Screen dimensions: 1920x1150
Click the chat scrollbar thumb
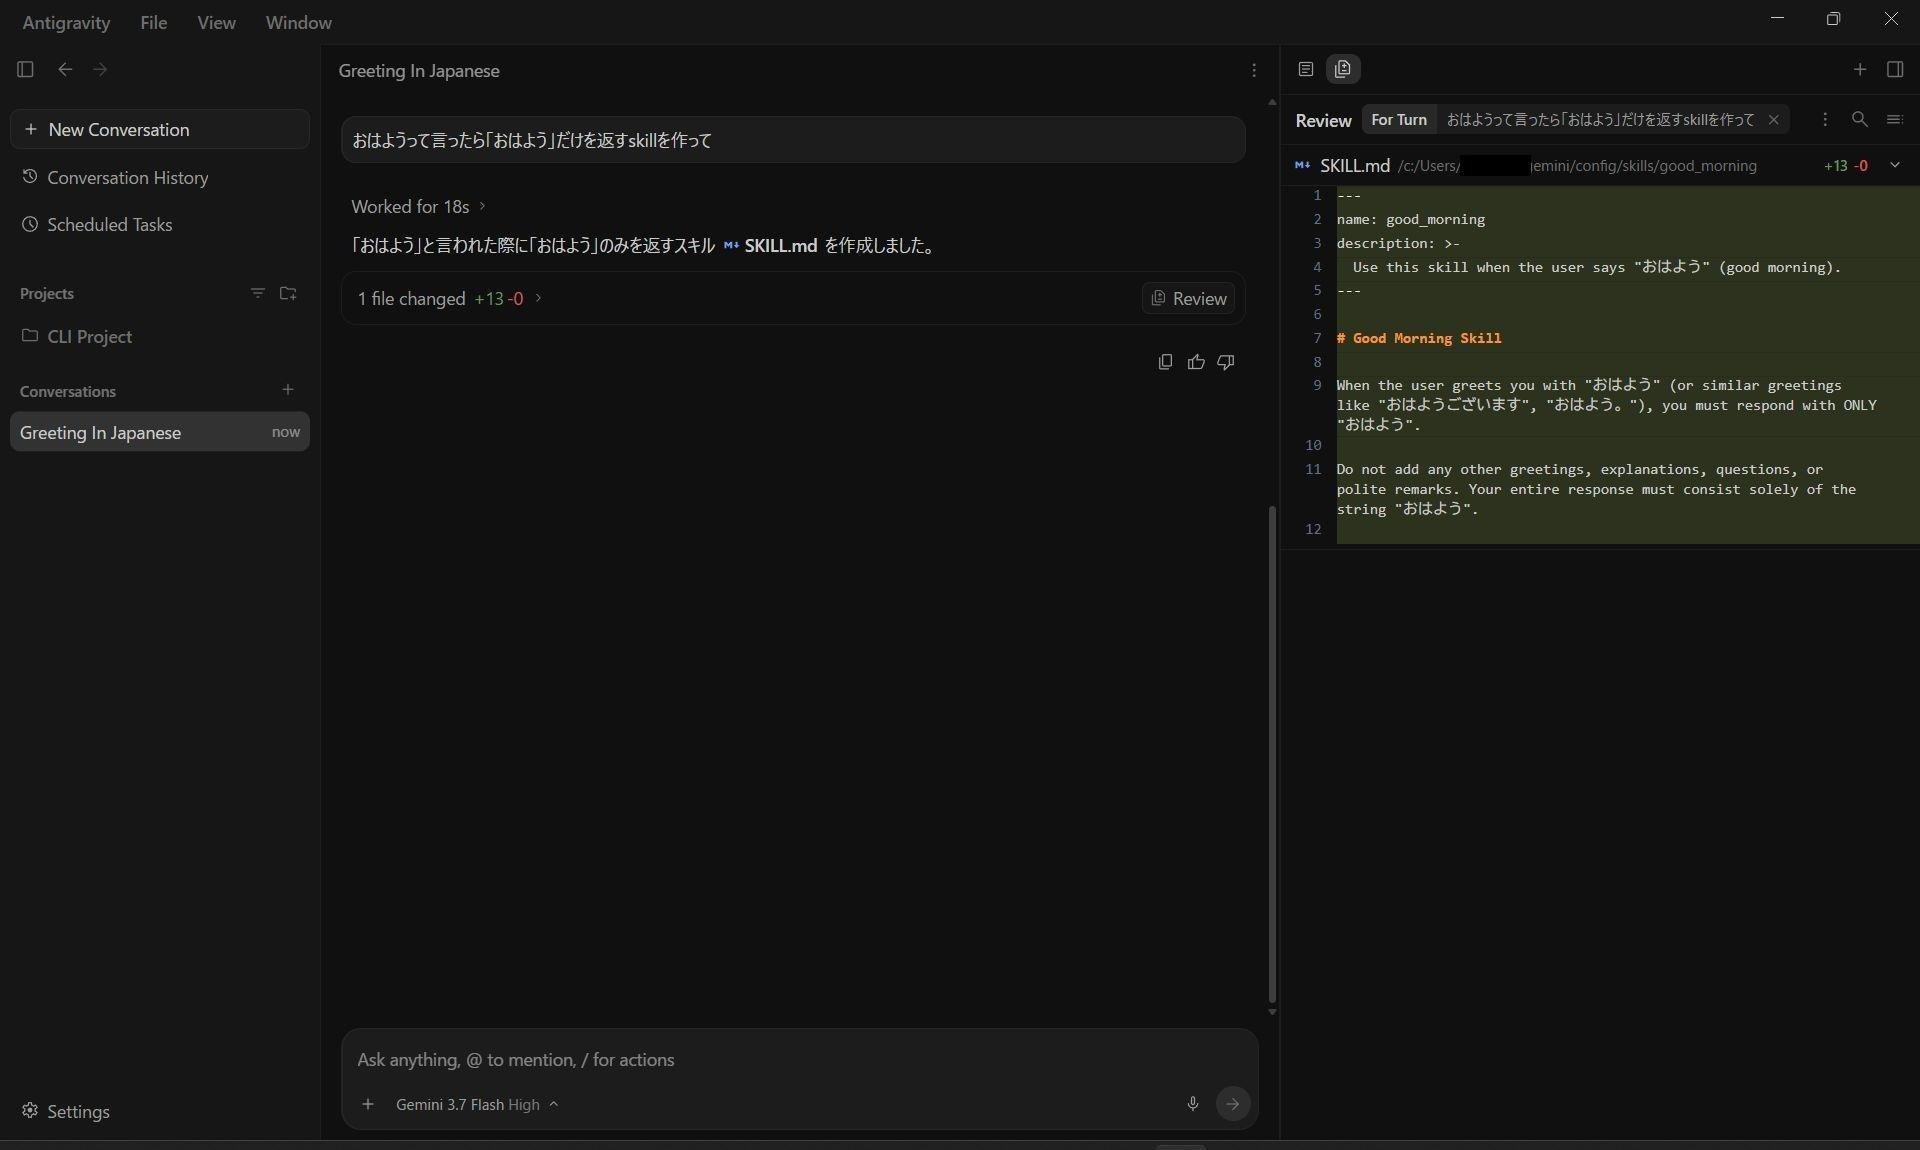coord(1272,754)
